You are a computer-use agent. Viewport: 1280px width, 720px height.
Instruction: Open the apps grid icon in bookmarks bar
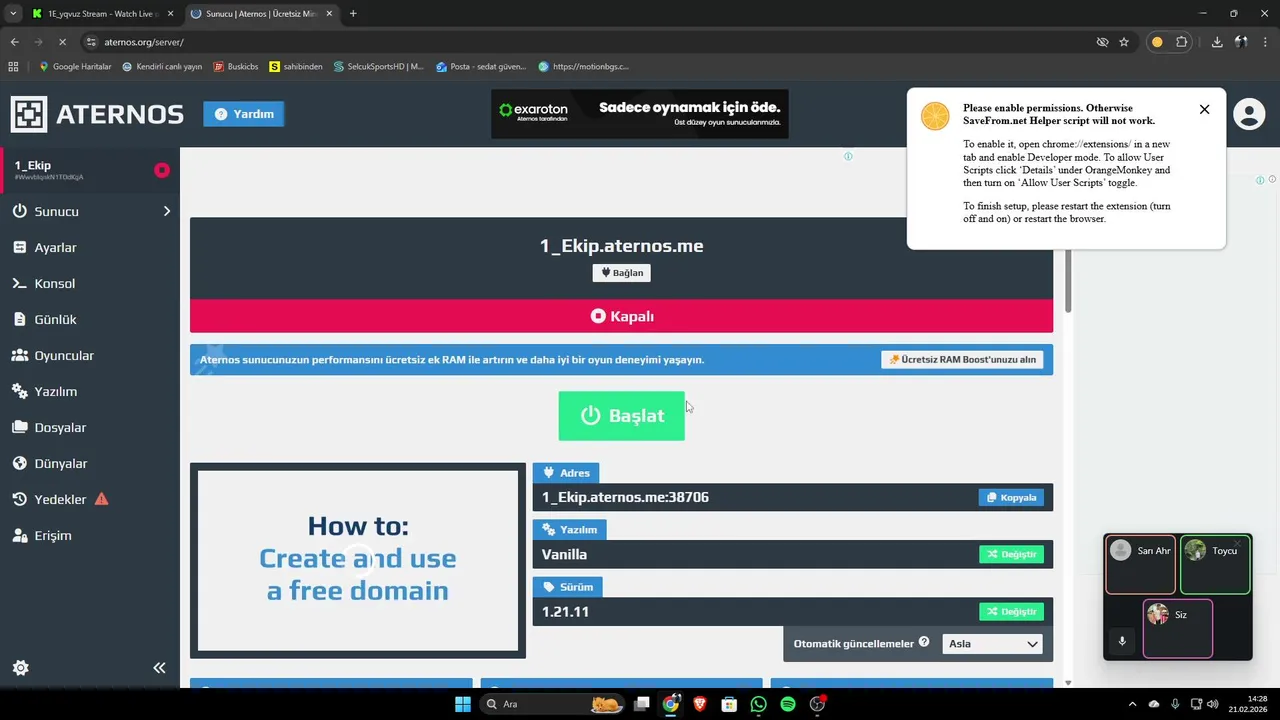coord(13,67)
